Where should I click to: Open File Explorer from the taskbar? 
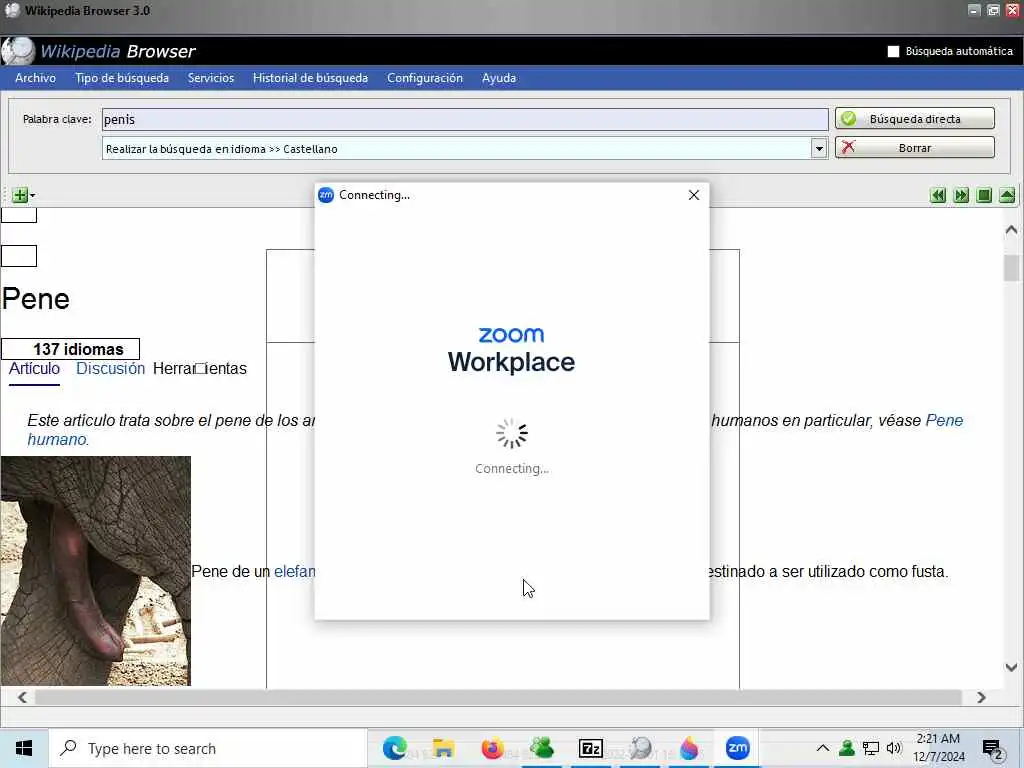point(443,748)
